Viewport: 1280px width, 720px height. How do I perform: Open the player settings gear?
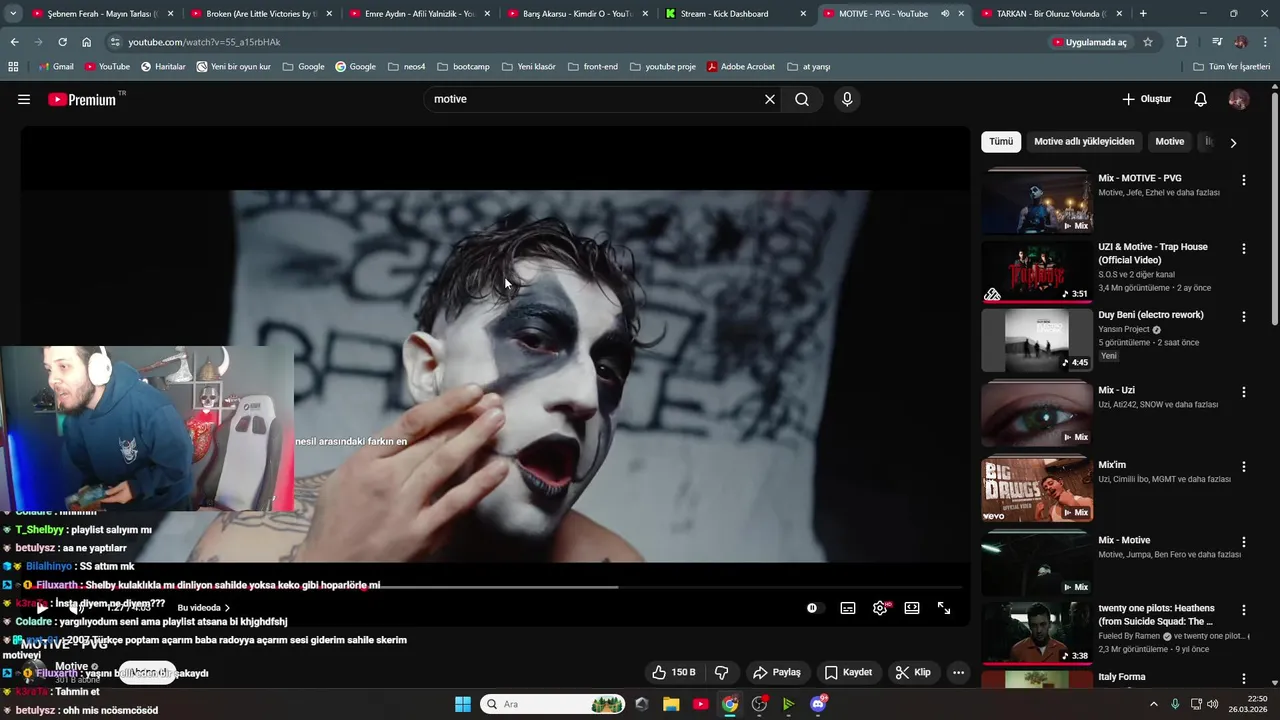tap(880, 608)
